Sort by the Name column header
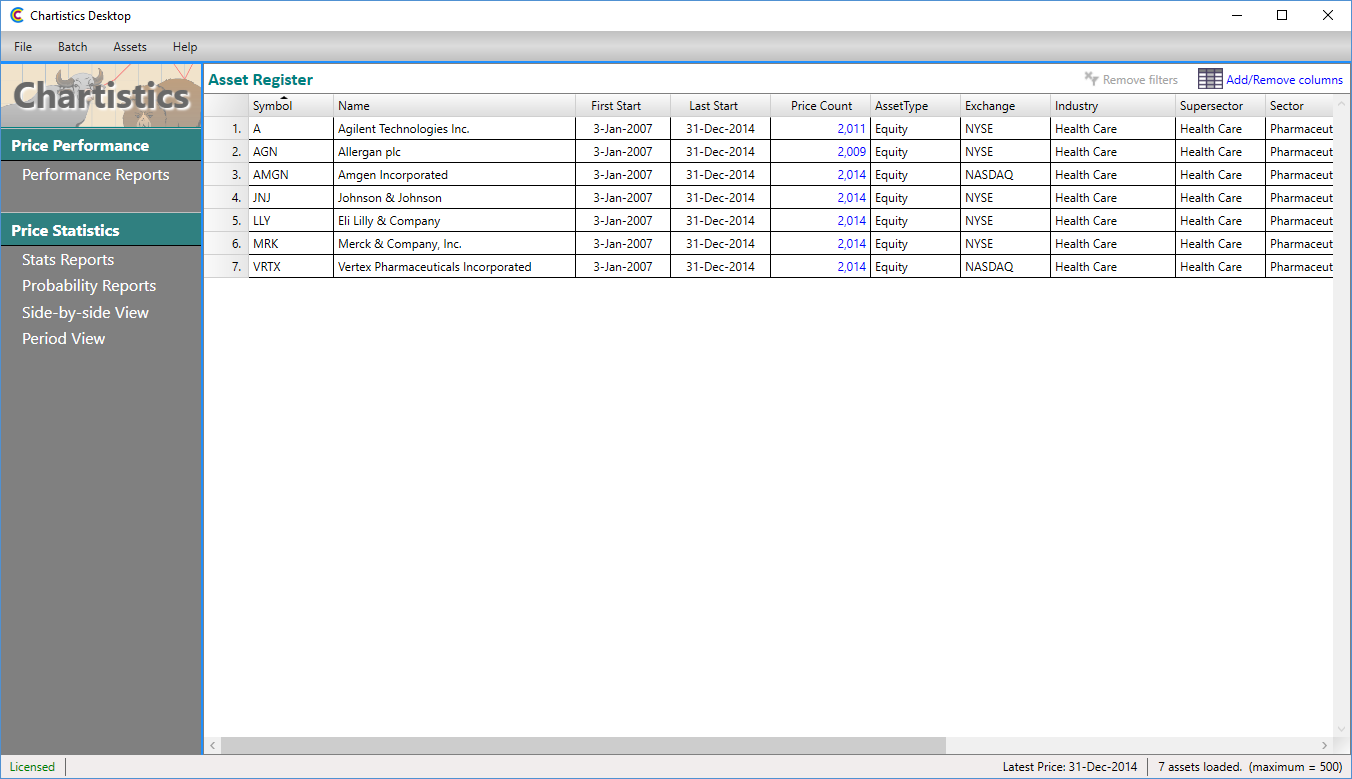The width and height of the screenshot is (1352, 779). click(x=455, y=106)
